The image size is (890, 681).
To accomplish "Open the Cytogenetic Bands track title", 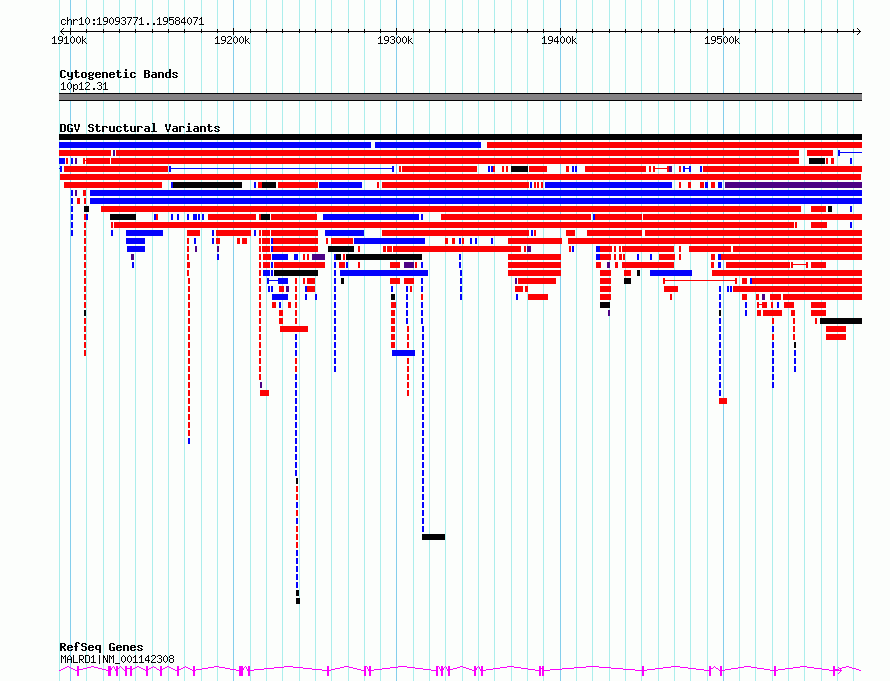I will click(x=119, y=74).
